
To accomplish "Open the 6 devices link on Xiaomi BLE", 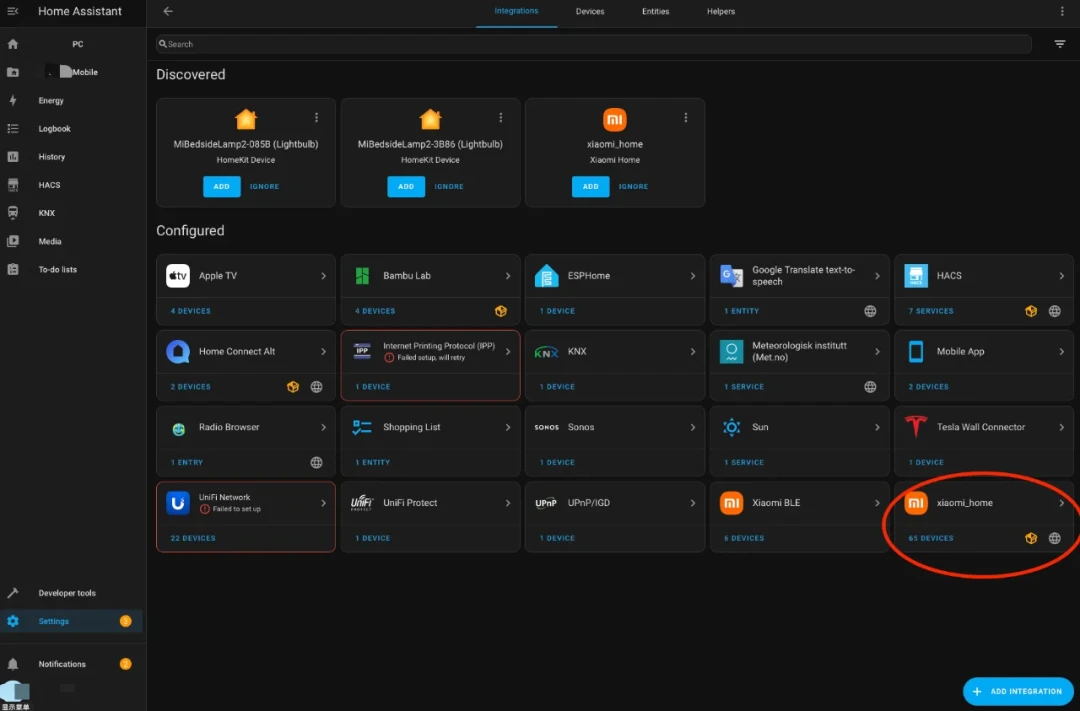I will [x=744, y=538].
